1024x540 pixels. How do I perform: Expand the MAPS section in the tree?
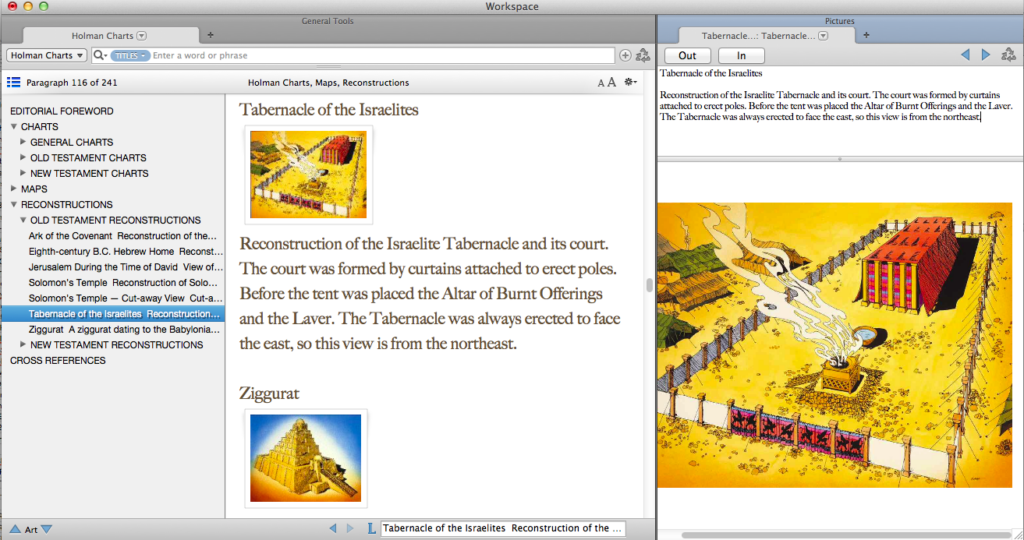click(x=14, y=189)
